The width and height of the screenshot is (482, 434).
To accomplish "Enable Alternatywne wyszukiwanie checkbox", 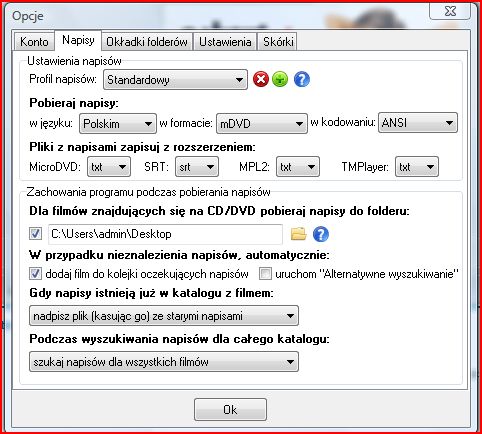I will (266, 274).
